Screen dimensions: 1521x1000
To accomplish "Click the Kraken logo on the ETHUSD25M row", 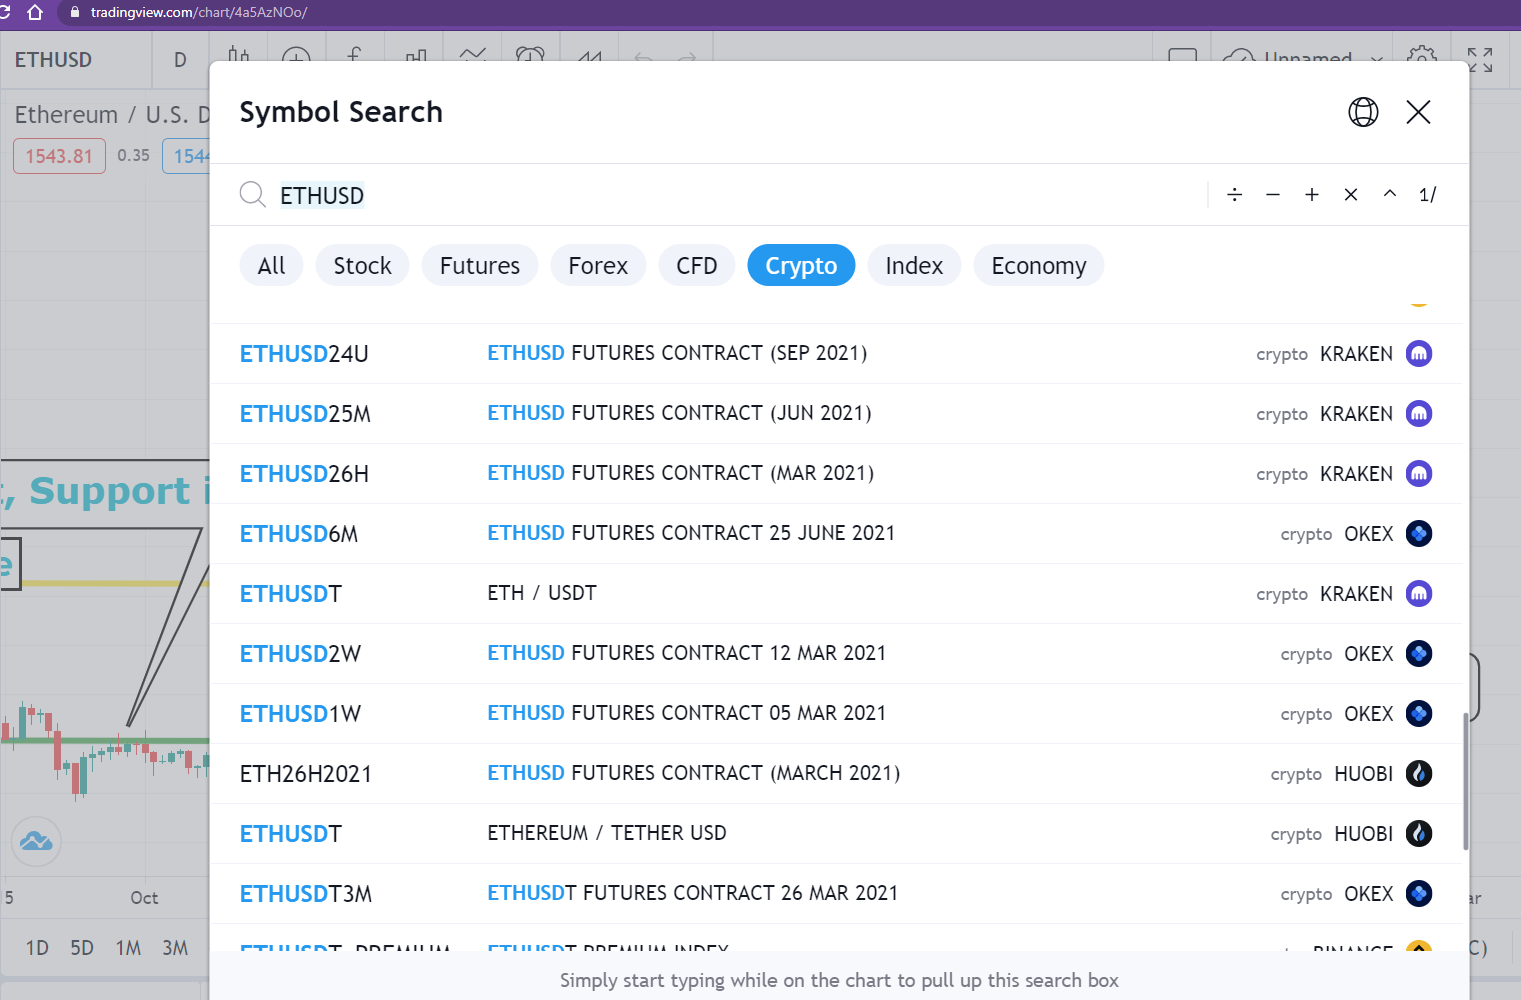I will pos(1419,413).
